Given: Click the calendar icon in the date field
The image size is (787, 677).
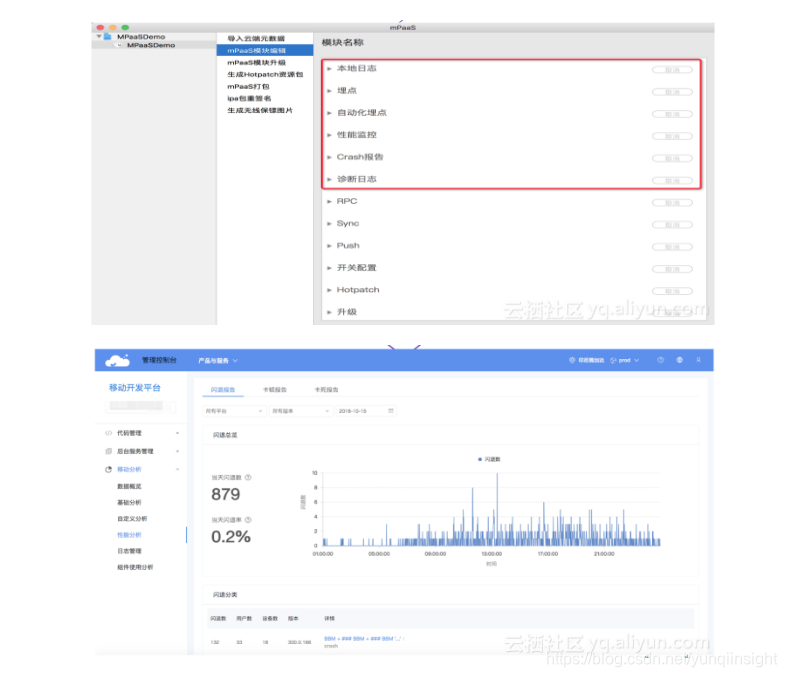Looking at the screenshot, I should pos(390,411).
